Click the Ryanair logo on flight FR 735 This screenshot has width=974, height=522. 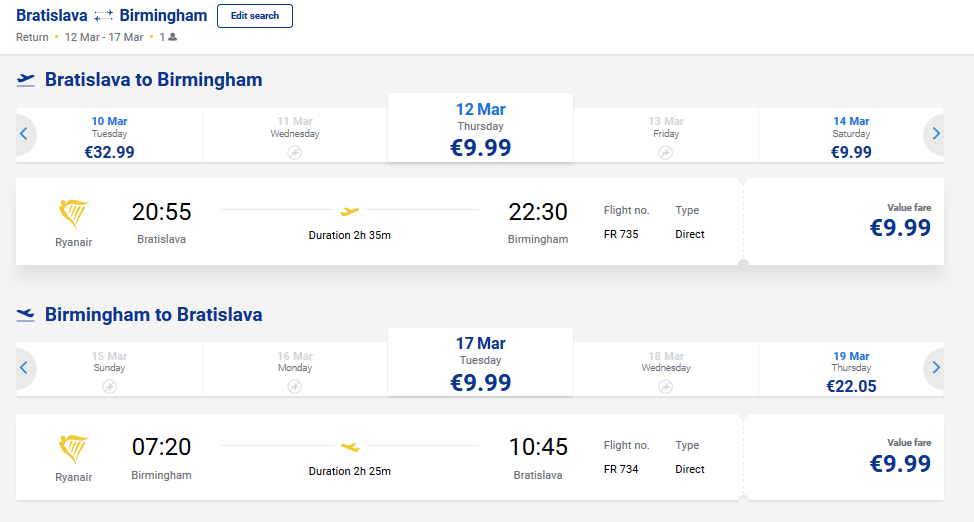click(x=73, y=214)
